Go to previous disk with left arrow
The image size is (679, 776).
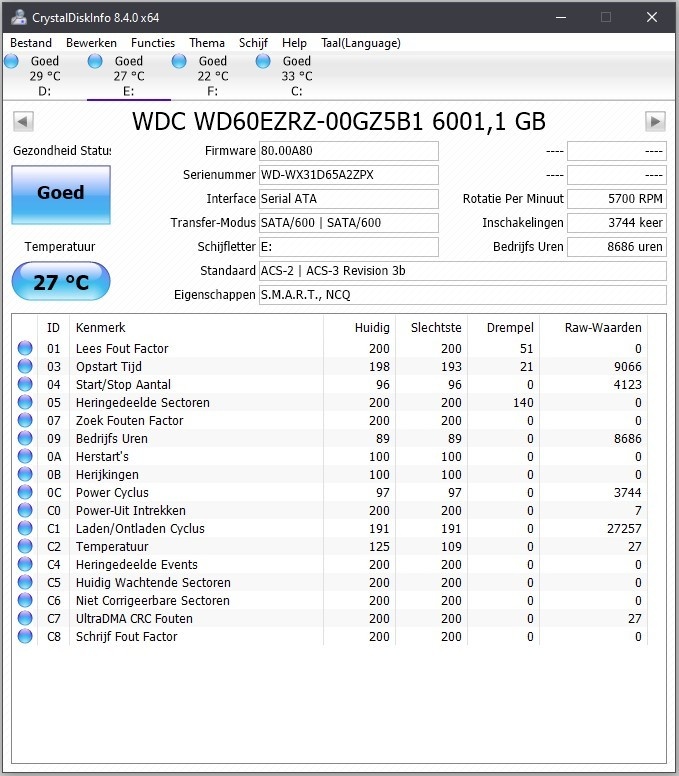coord(23,121)
